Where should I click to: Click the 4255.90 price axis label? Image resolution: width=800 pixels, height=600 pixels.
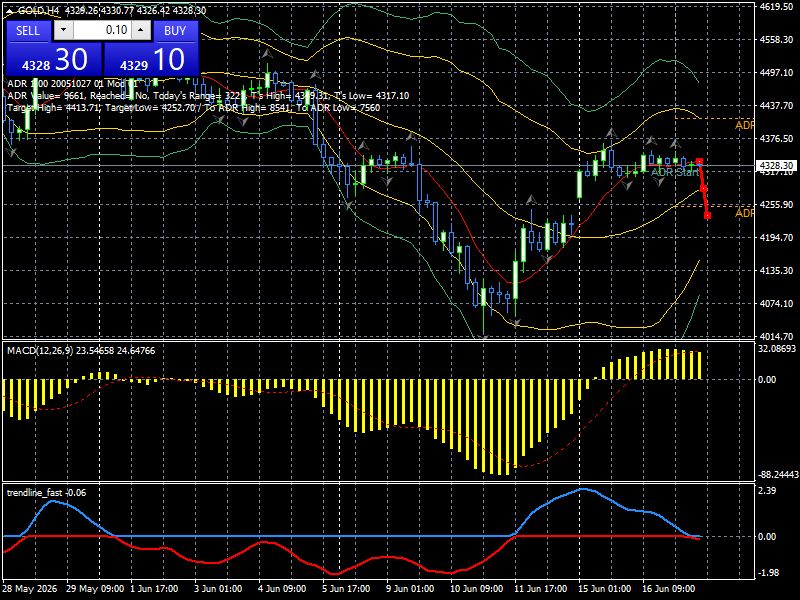[776, 204]
